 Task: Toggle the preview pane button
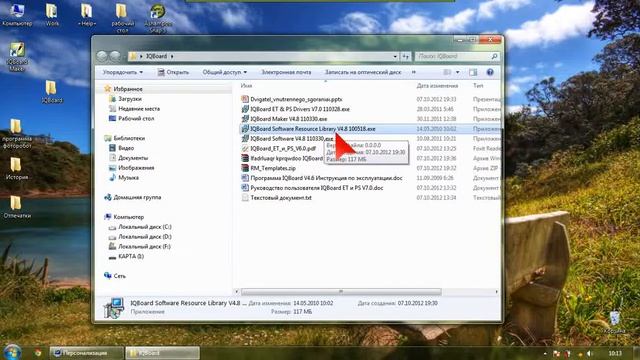pos(473,72)
